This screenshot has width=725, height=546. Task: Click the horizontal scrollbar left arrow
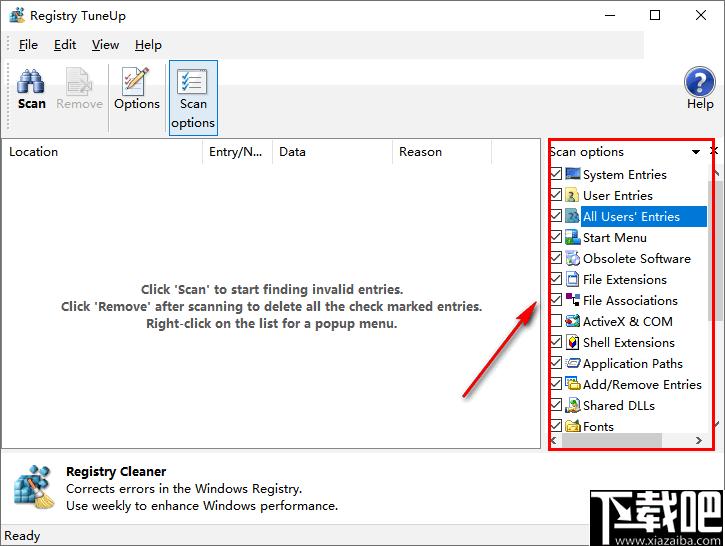pyautogui.click(x=554, y=440)
